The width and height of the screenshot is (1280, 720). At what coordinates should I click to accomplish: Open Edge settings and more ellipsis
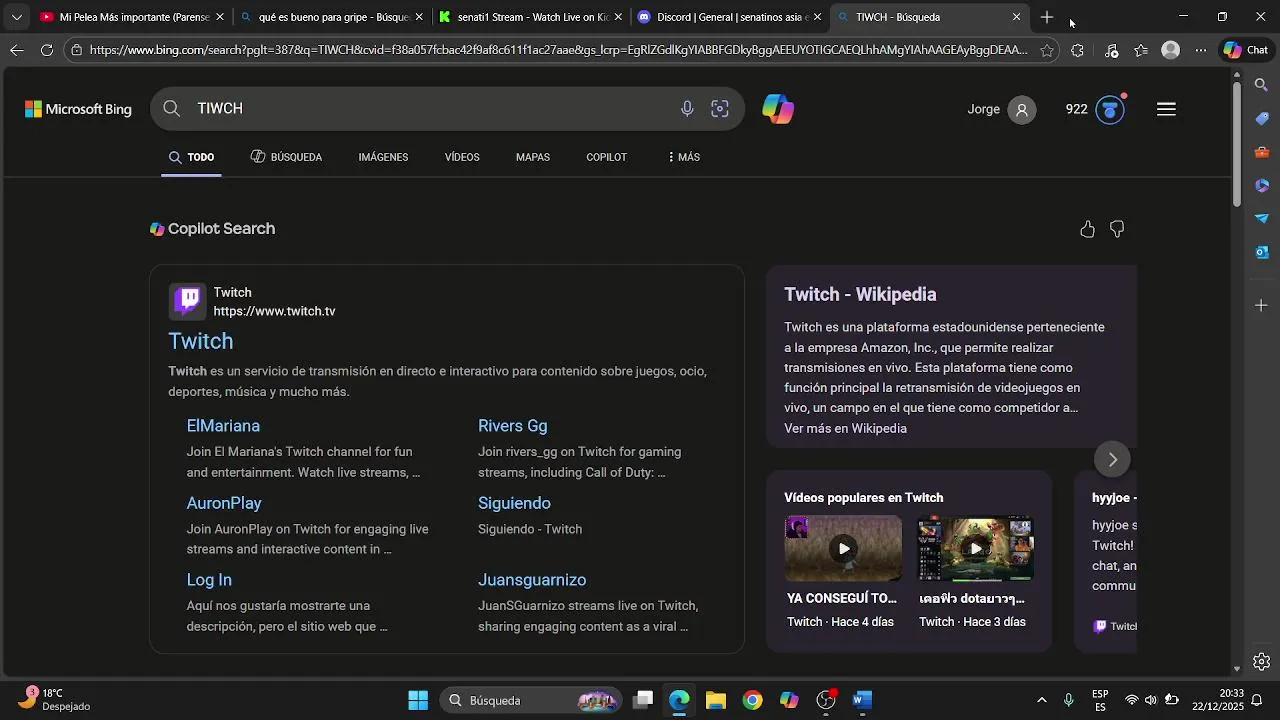[x=1201, y=50]
